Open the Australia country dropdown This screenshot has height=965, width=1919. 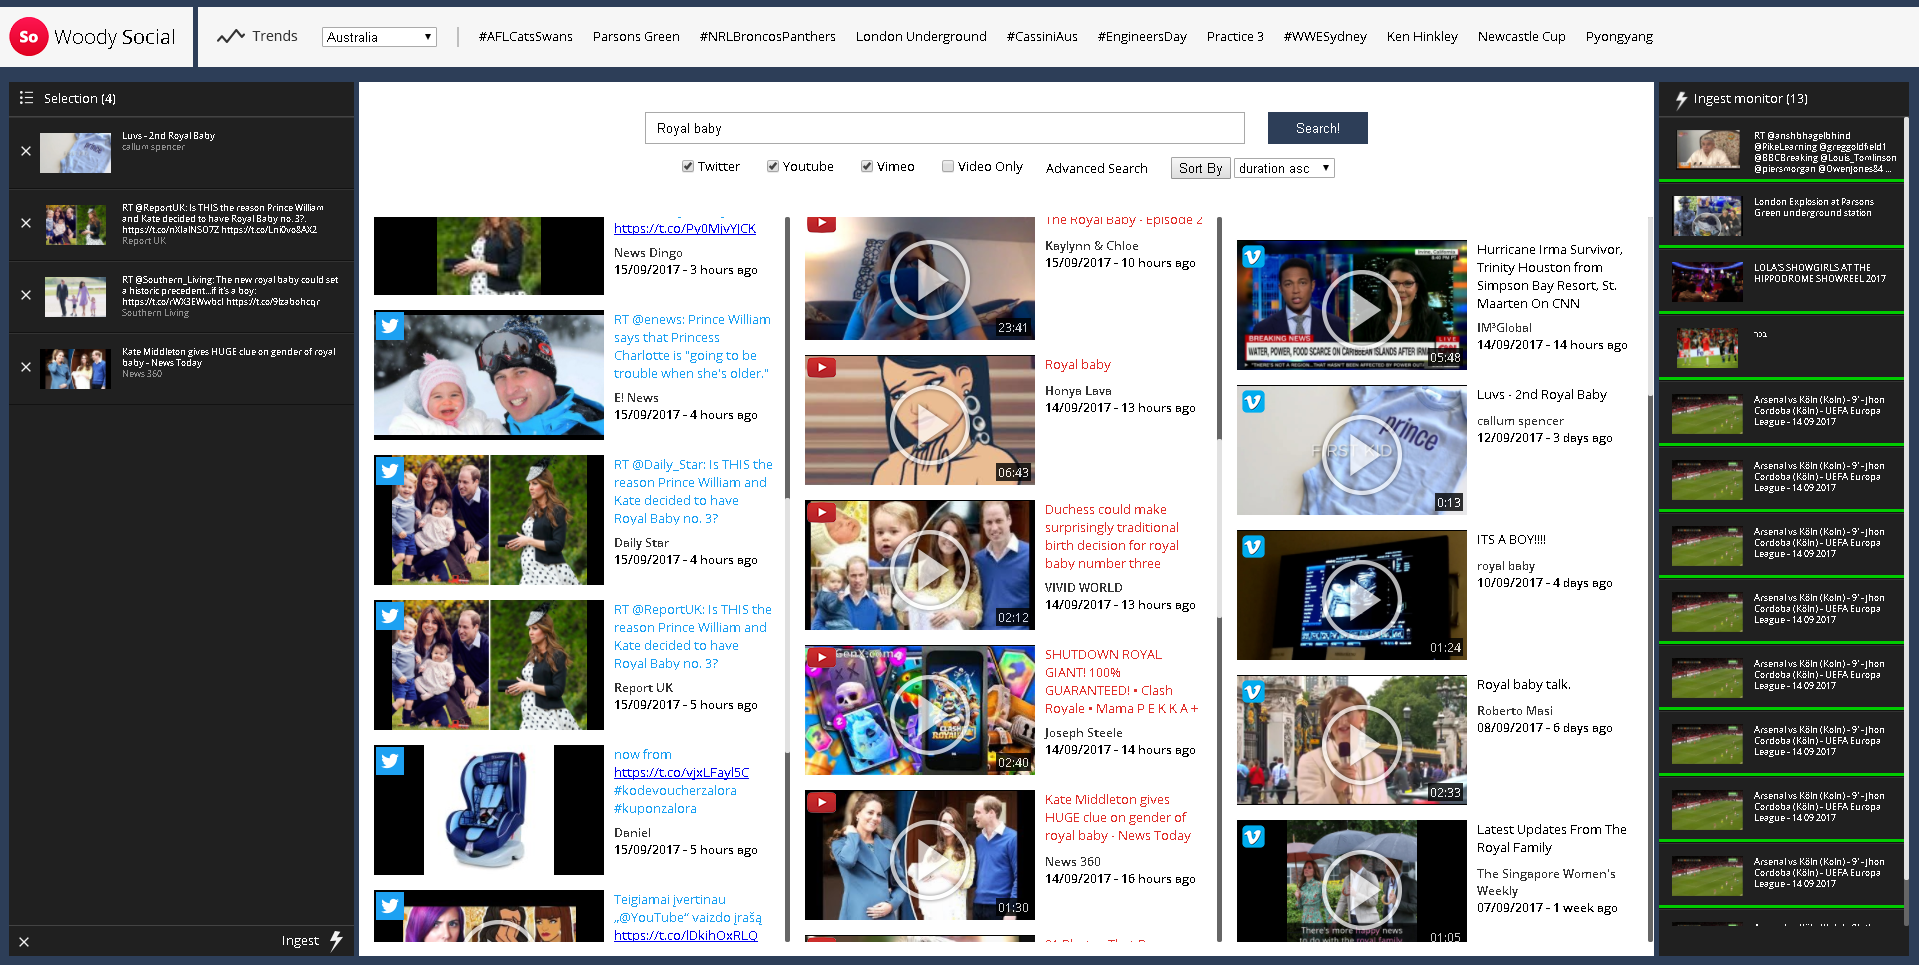coord(379,37)
